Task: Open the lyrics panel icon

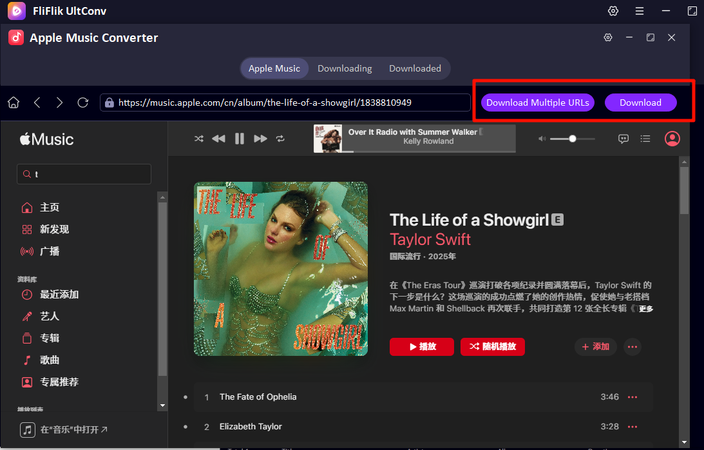Action: [623, 139]
